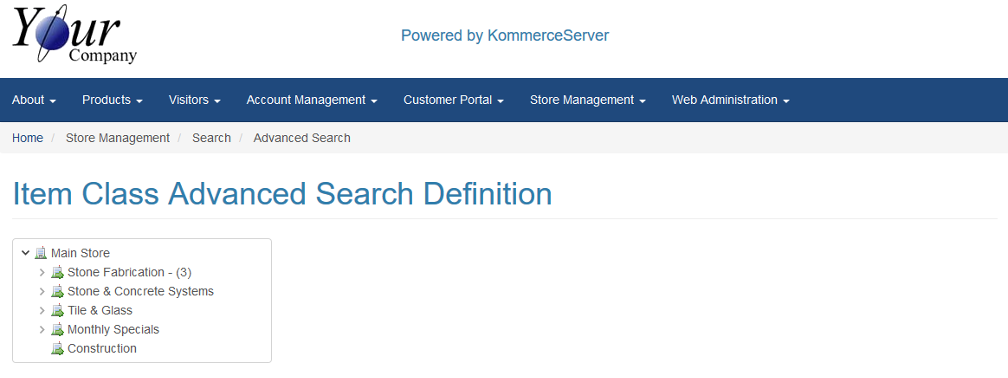Open the Store Management menu
The image size is (1008, 378).
pyautogui.click(x=588, y=100)
